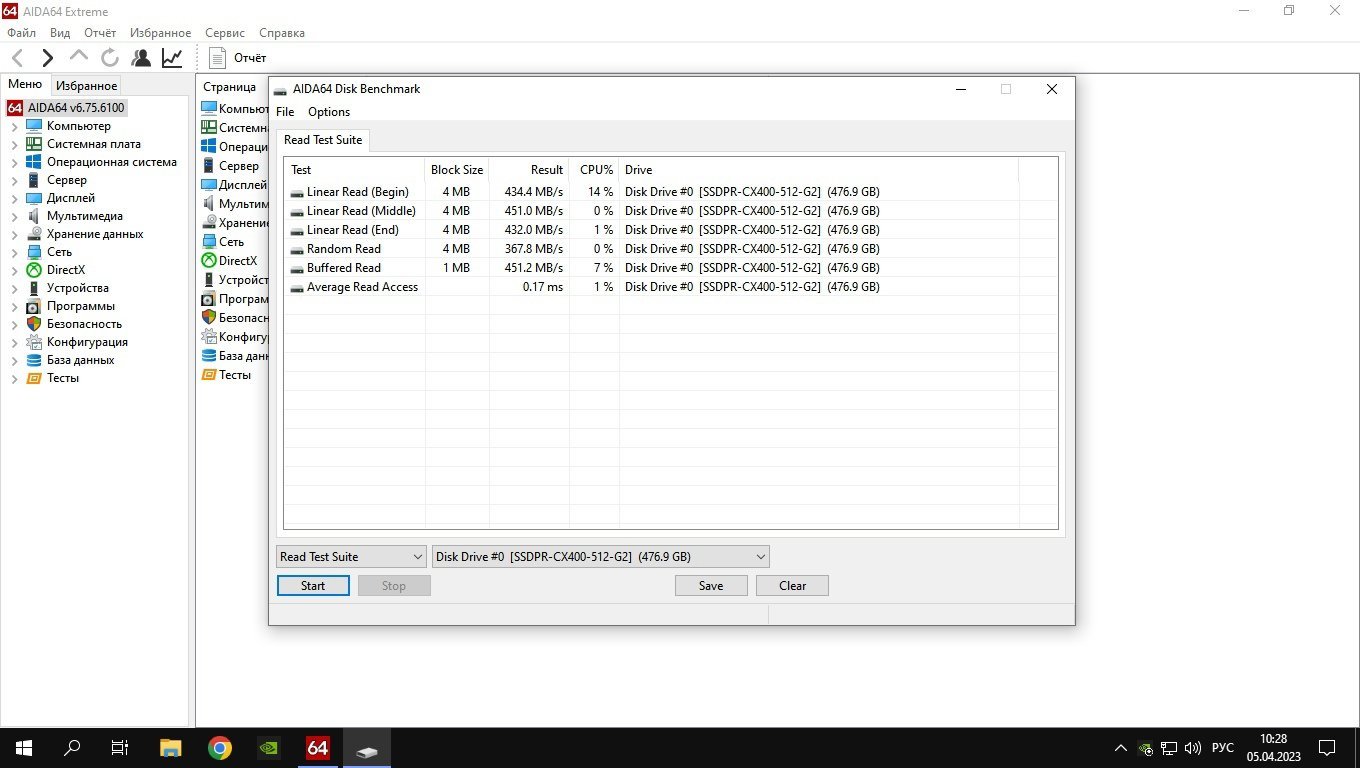Open the Файл menu

(x=21, y=33)
